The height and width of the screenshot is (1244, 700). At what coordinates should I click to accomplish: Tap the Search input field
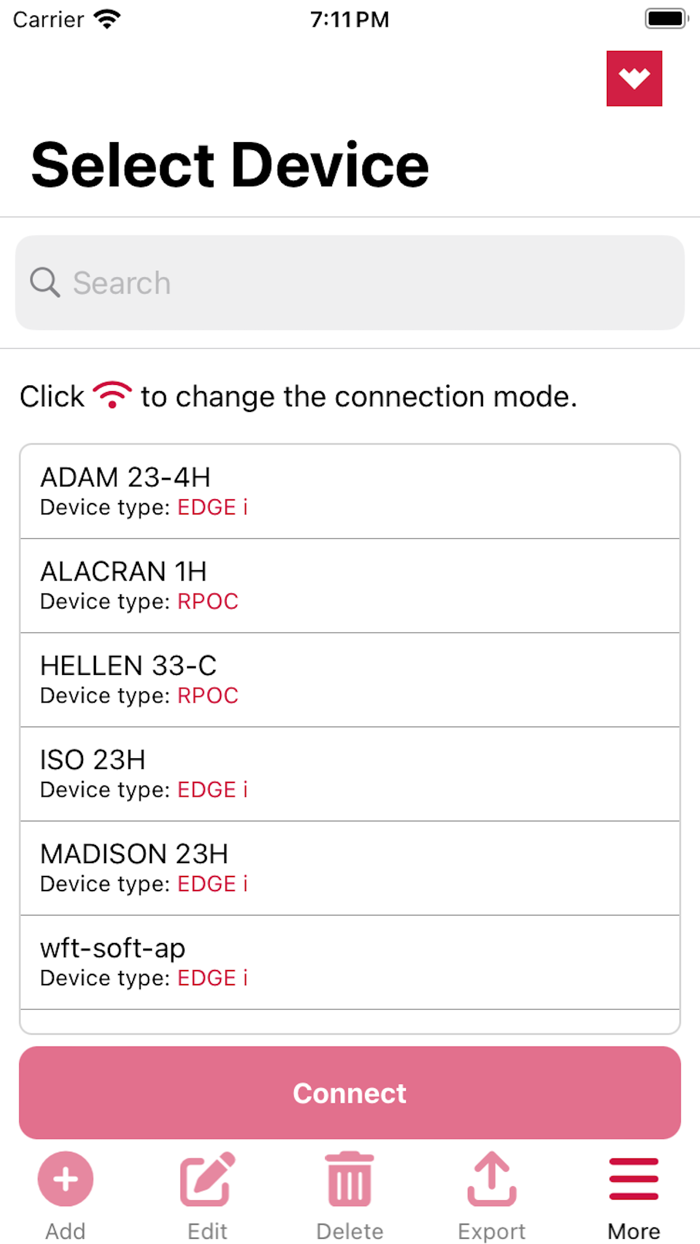point(350,283)
